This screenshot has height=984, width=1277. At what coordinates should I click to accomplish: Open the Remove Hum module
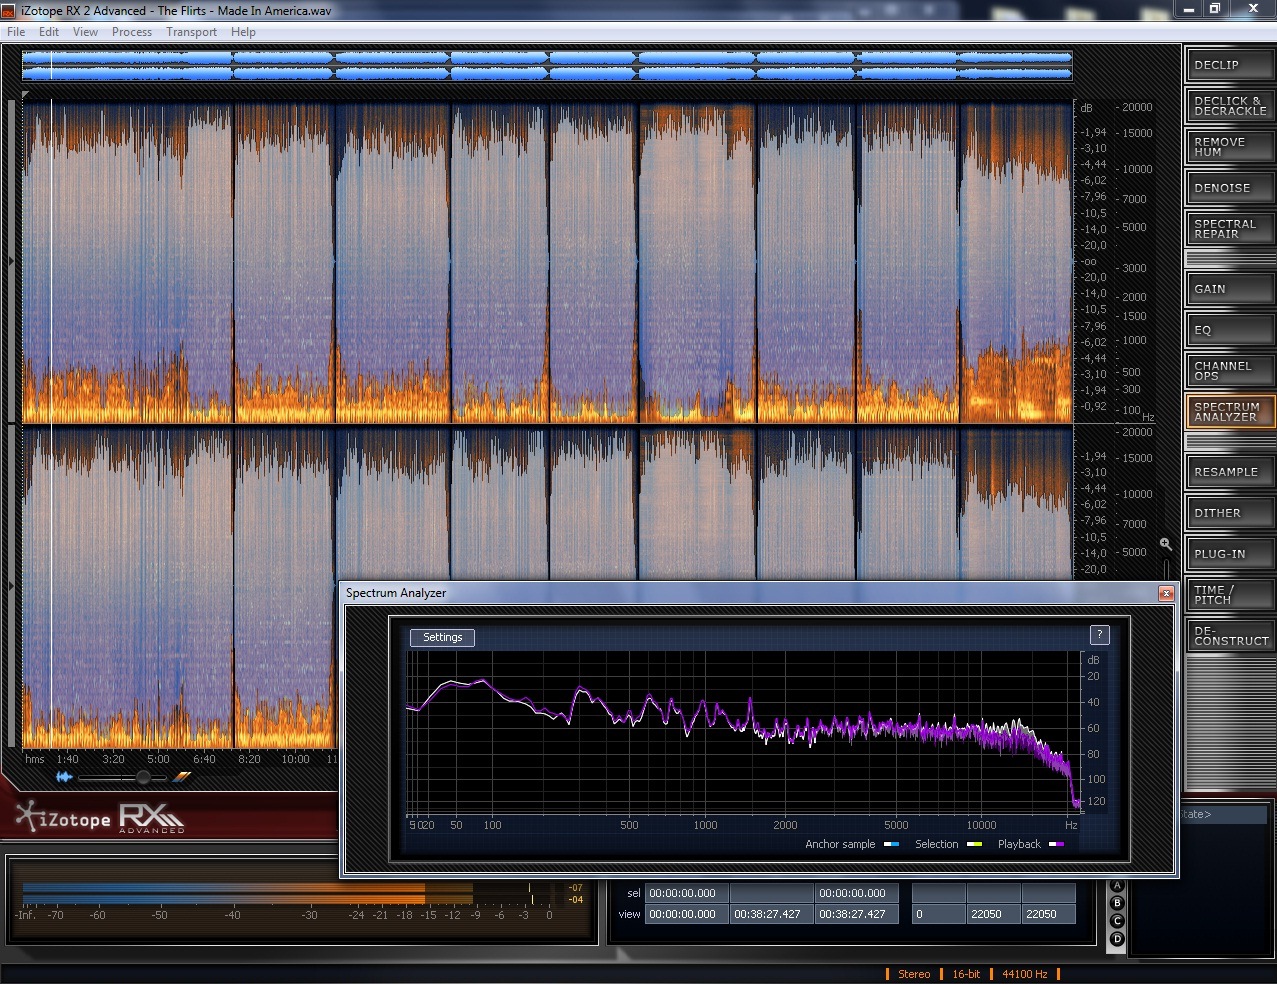1229,147
